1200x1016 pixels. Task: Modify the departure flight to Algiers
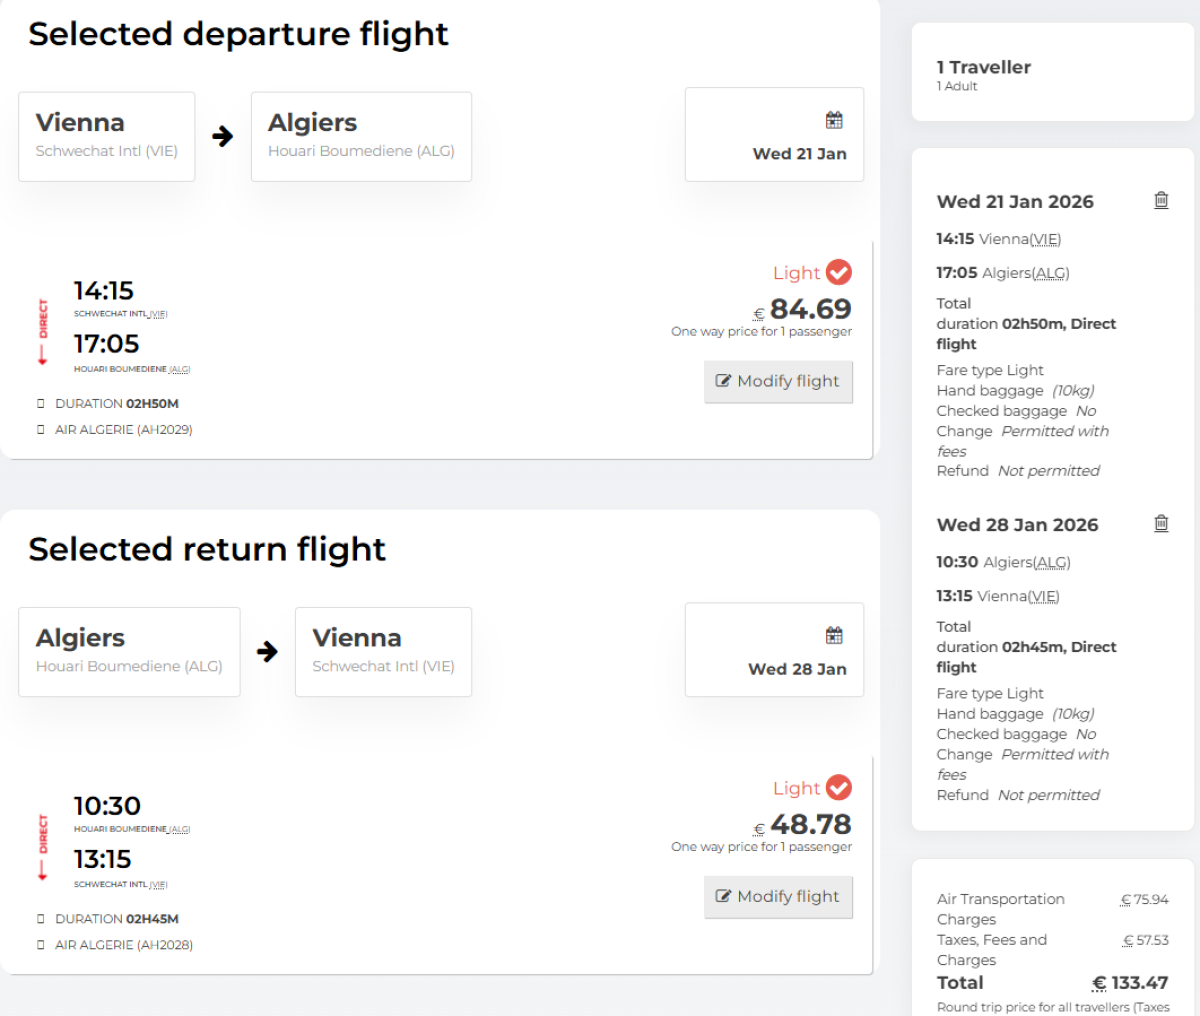click(x=778, y=381)
